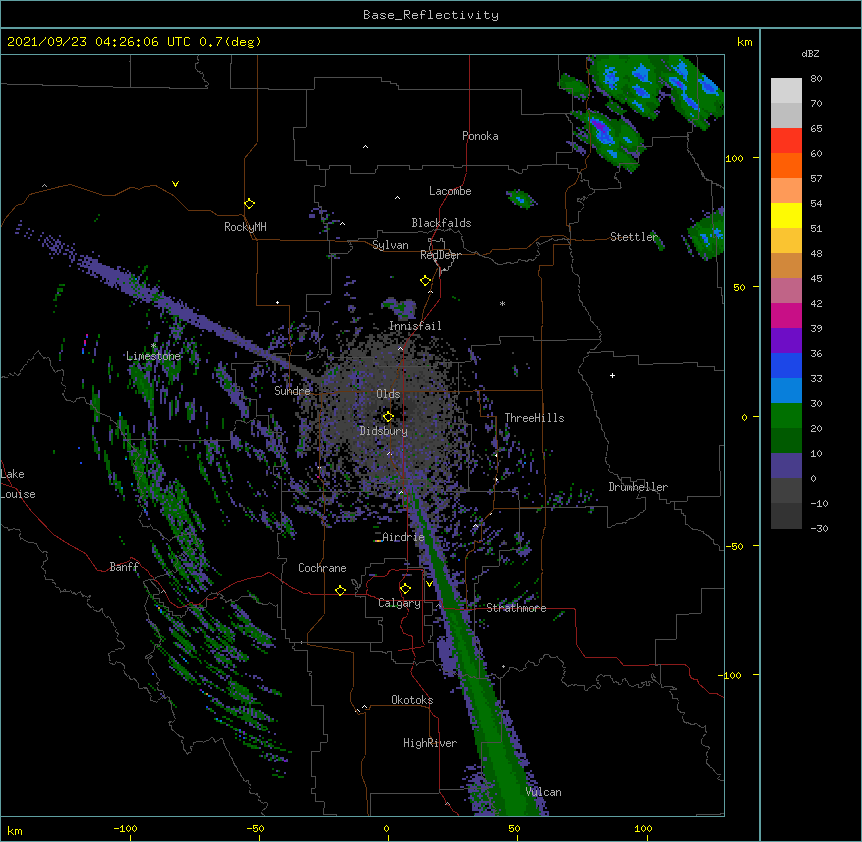Click the Lake Louise label

tap(18, 484)
